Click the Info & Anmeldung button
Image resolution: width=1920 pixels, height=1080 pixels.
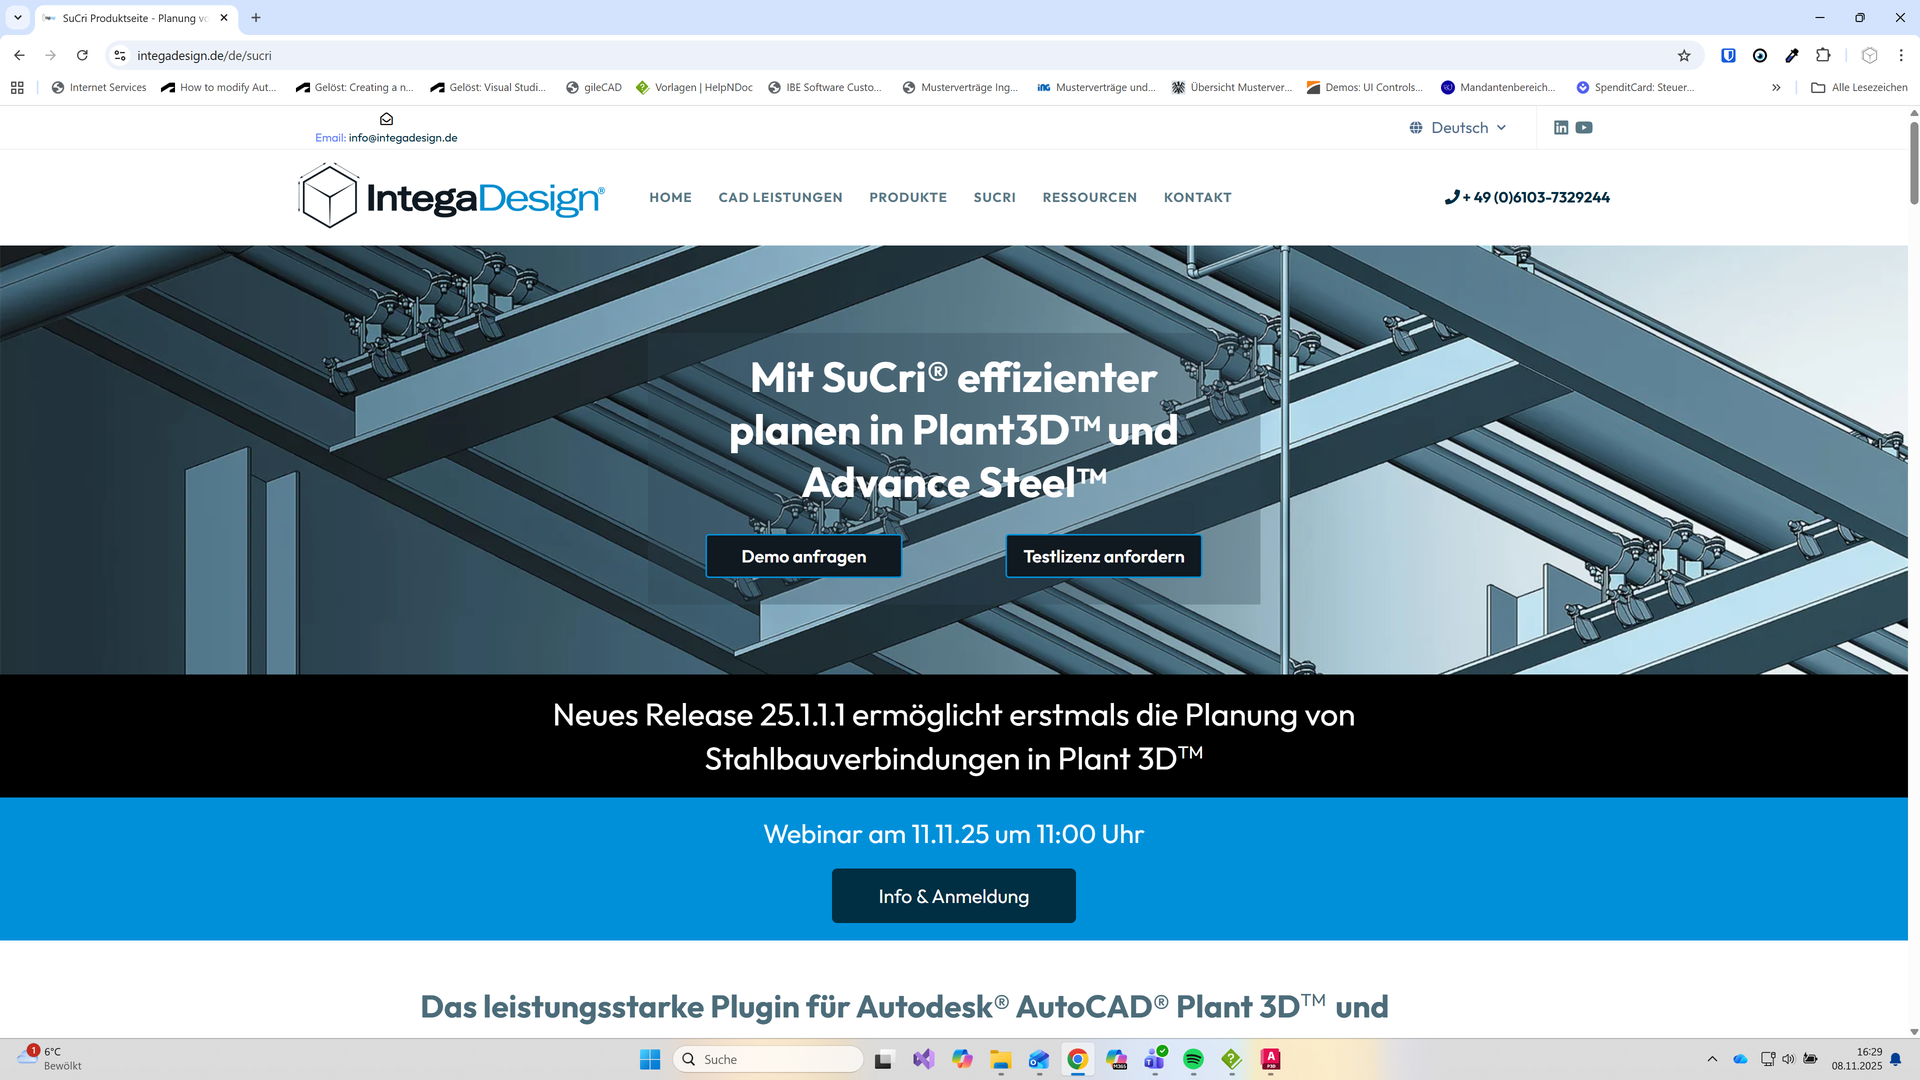tap(953, 896)
